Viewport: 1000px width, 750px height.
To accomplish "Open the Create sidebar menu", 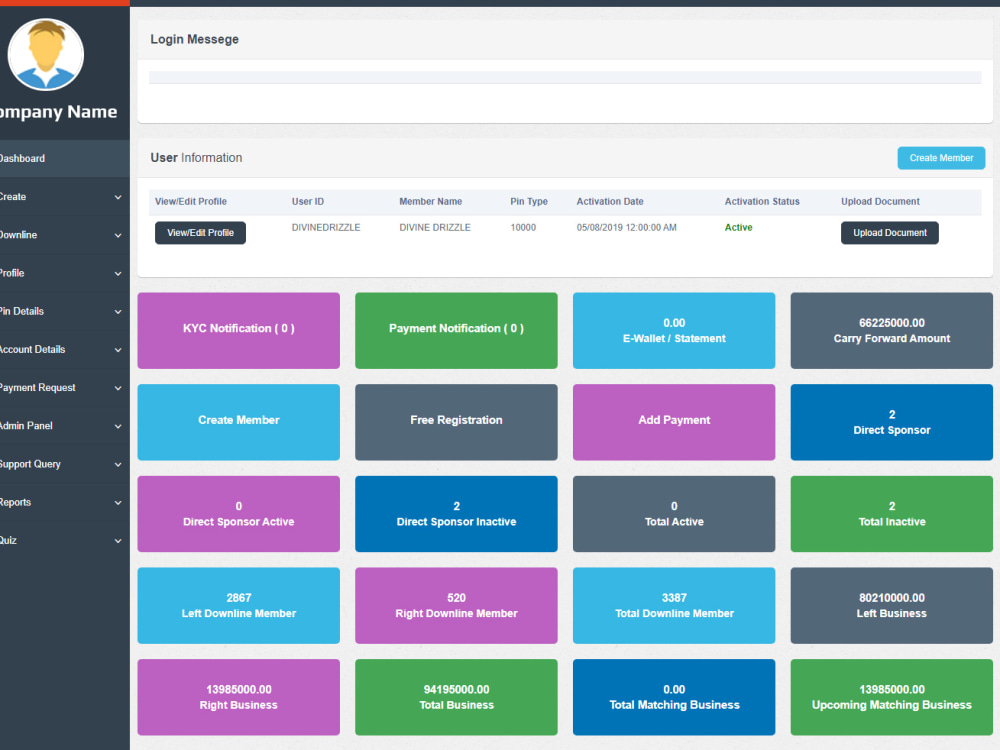I will pyautogui.click(x=64, y=196).
